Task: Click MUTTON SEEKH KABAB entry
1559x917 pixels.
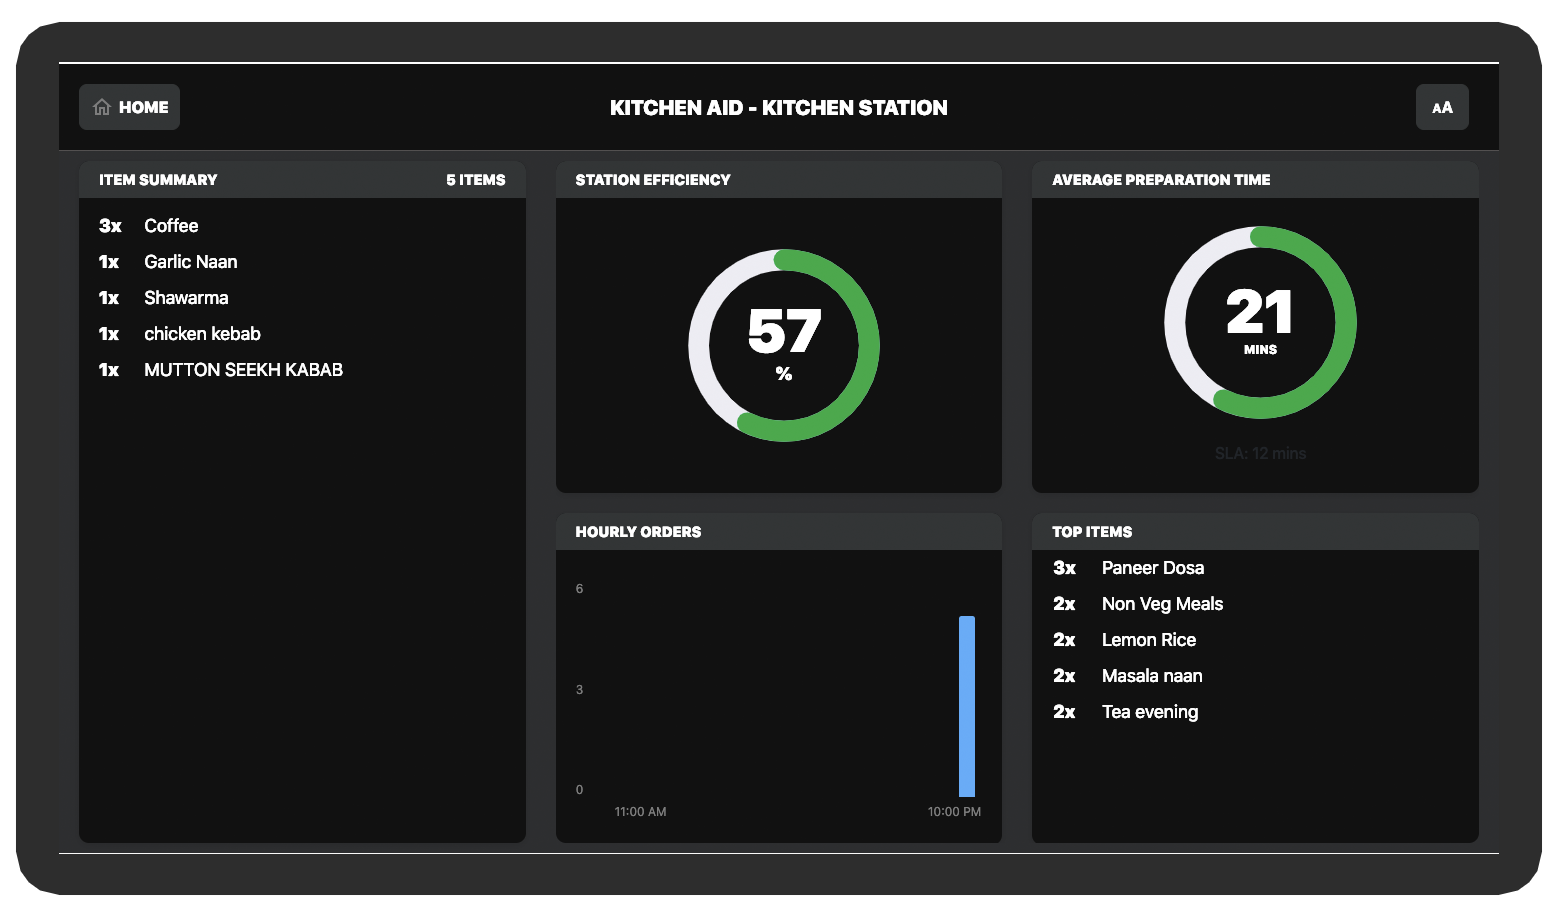Action: 243,370
